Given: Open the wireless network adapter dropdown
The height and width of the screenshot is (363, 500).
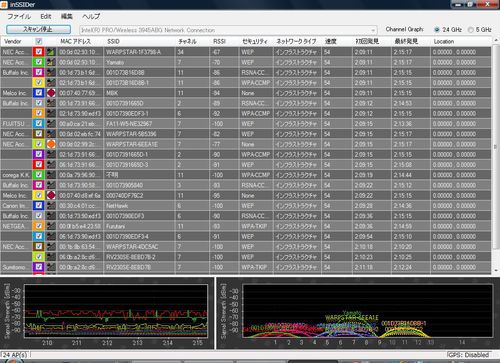Looking at the screenshot, I should point(228,30).
